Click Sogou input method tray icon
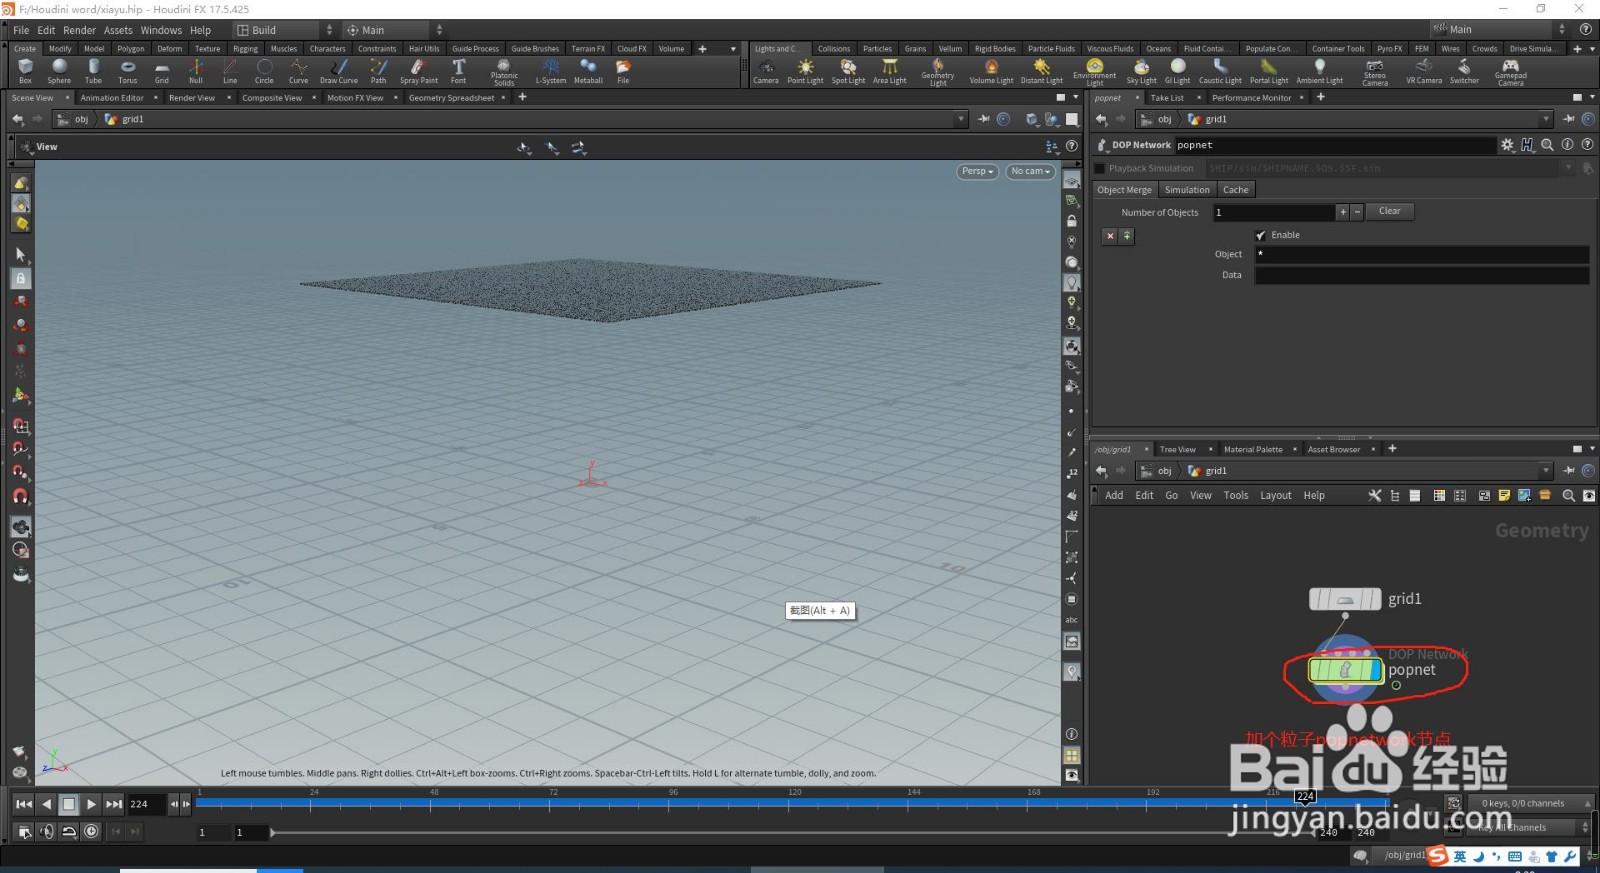1600x873 pixels. click(1438, 856)
